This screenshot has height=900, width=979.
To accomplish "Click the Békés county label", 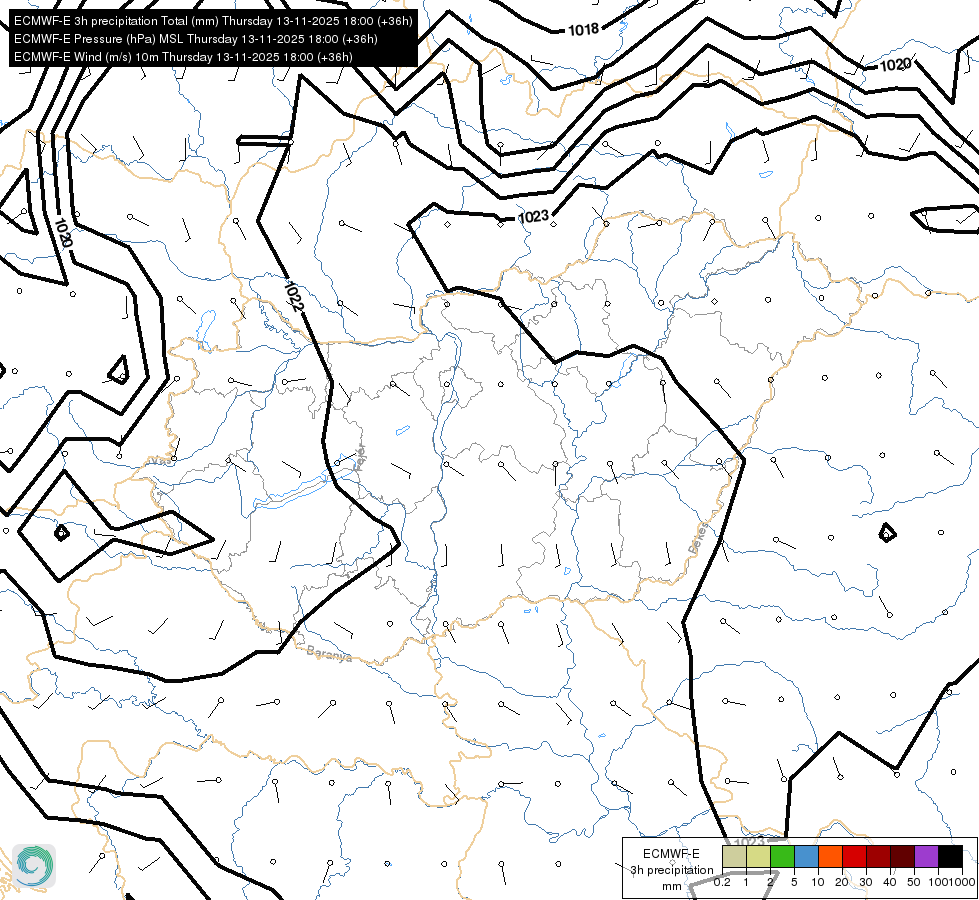I will pos(699,538).
